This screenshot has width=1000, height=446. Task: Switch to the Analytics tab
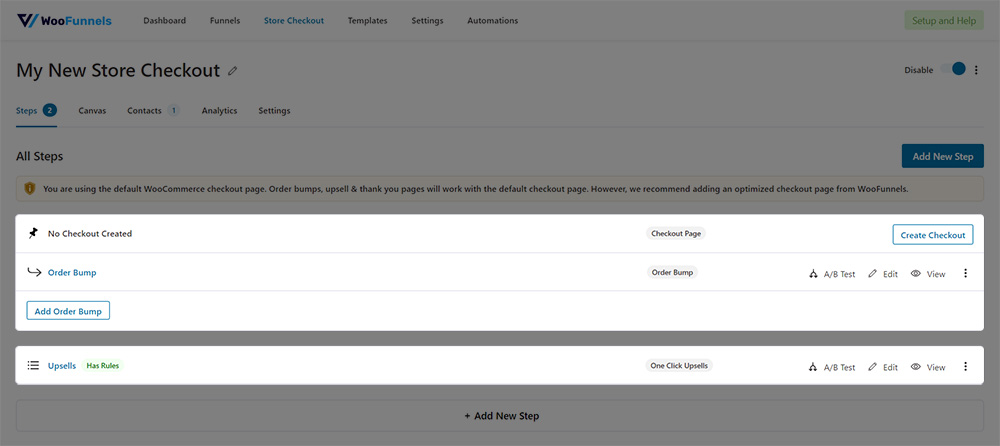point(219,110)
